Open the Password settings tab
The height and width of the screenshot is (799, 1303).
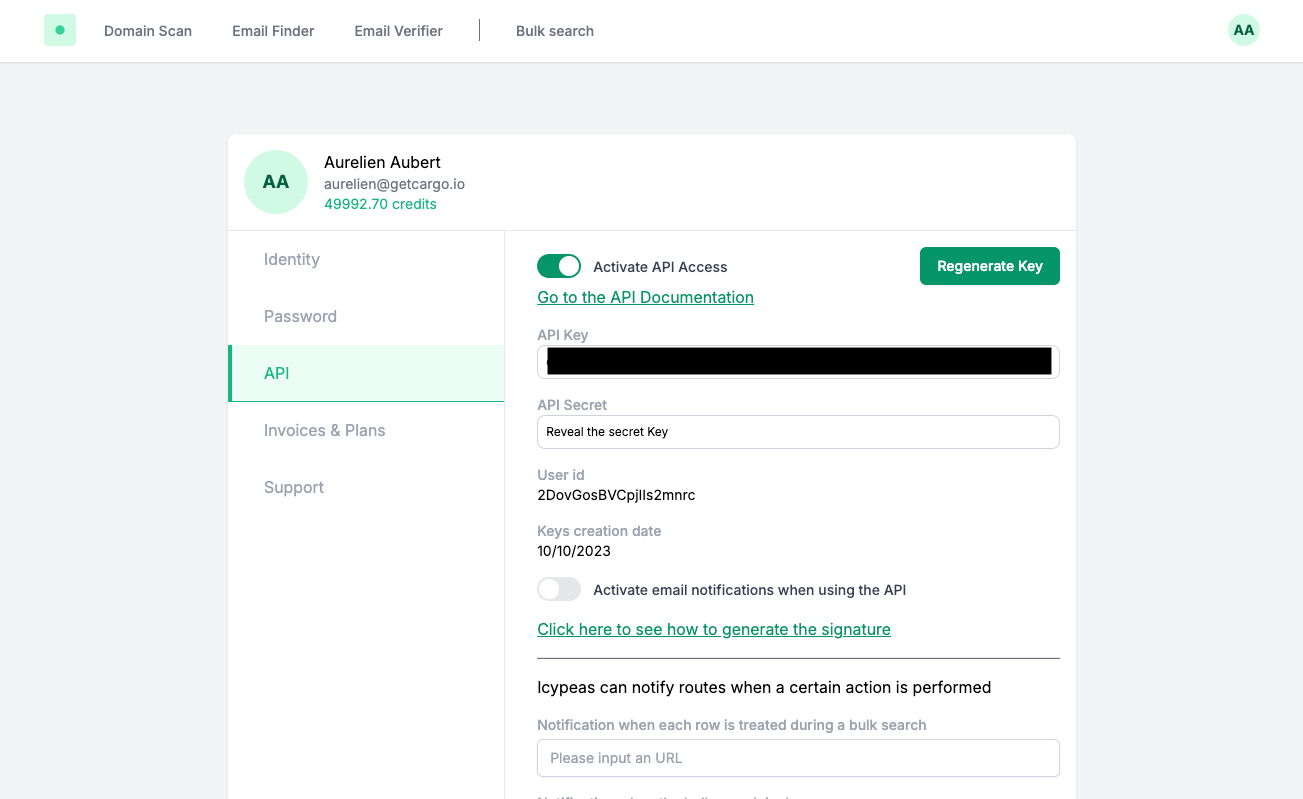[366, 316]
